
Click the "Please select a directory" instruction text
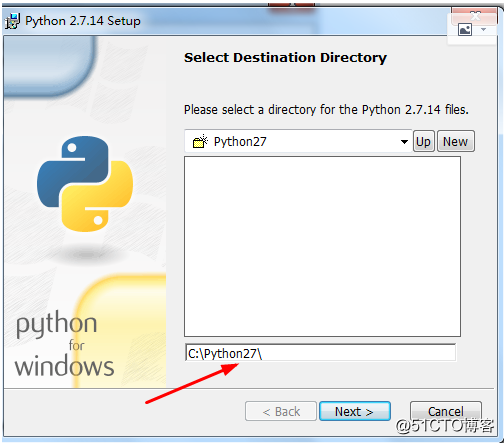click(326, 110)
